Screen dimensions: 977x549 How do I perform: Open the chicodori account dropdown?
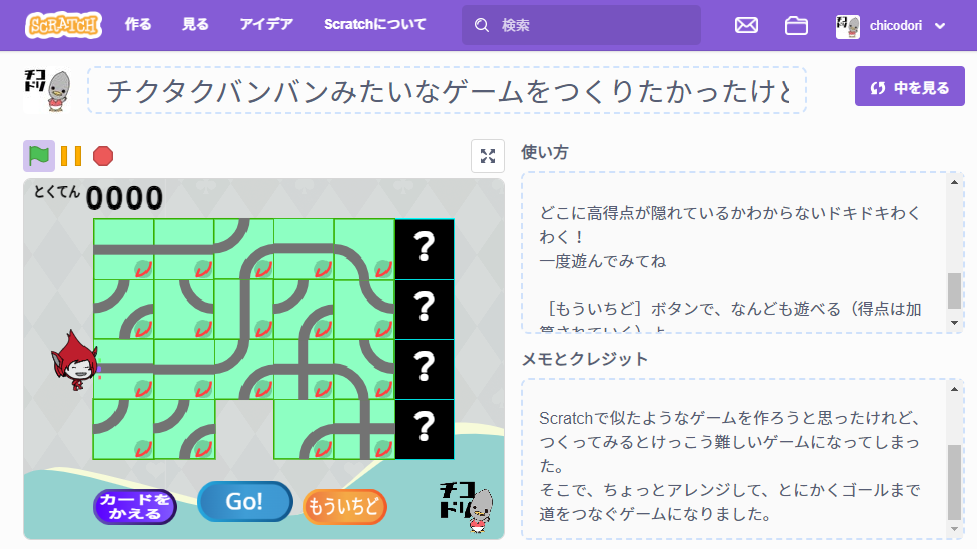coord(891,26)
